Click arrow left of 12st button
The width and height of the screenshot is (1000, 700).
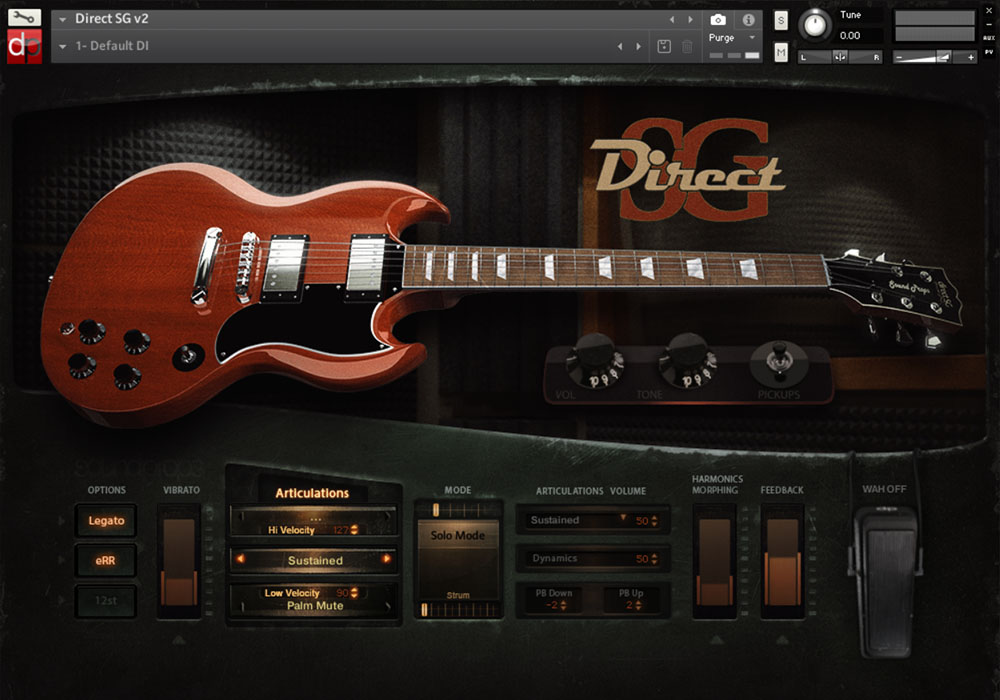[62, 600]
